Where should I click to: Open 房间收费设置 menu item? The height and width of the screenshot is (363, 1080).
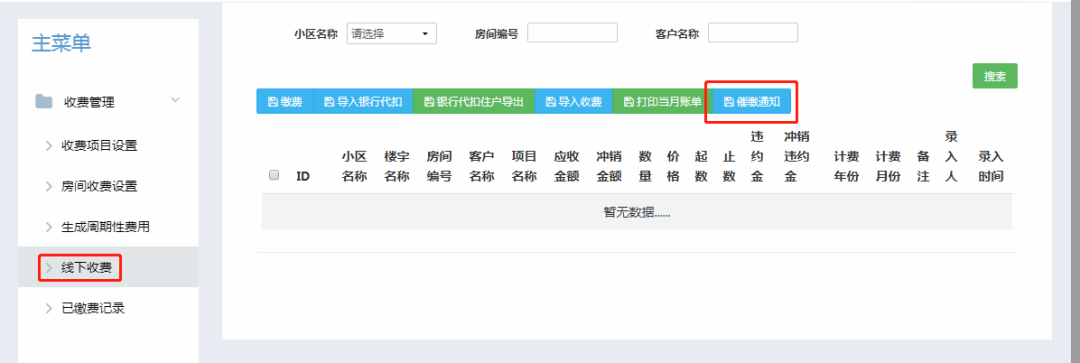tap(99, 186)
